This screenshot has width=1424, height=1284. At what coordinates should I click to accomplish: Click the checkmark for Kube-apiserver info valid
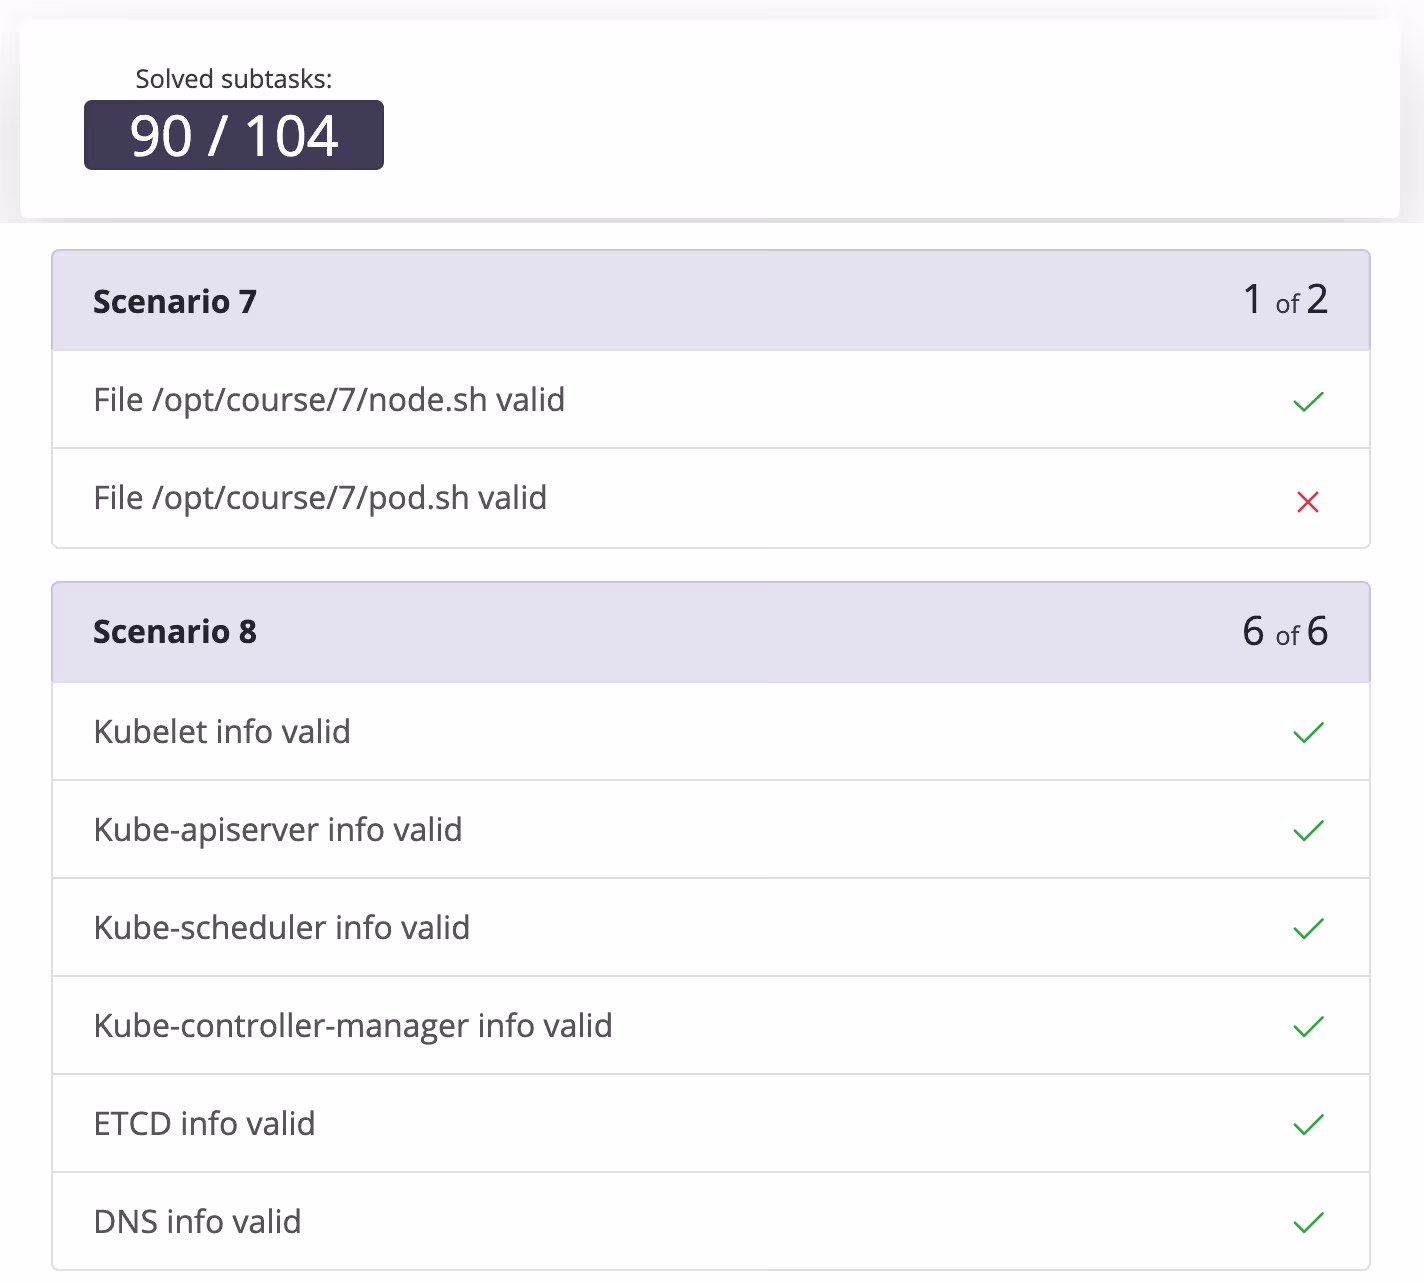click(x=1308, y=830)
